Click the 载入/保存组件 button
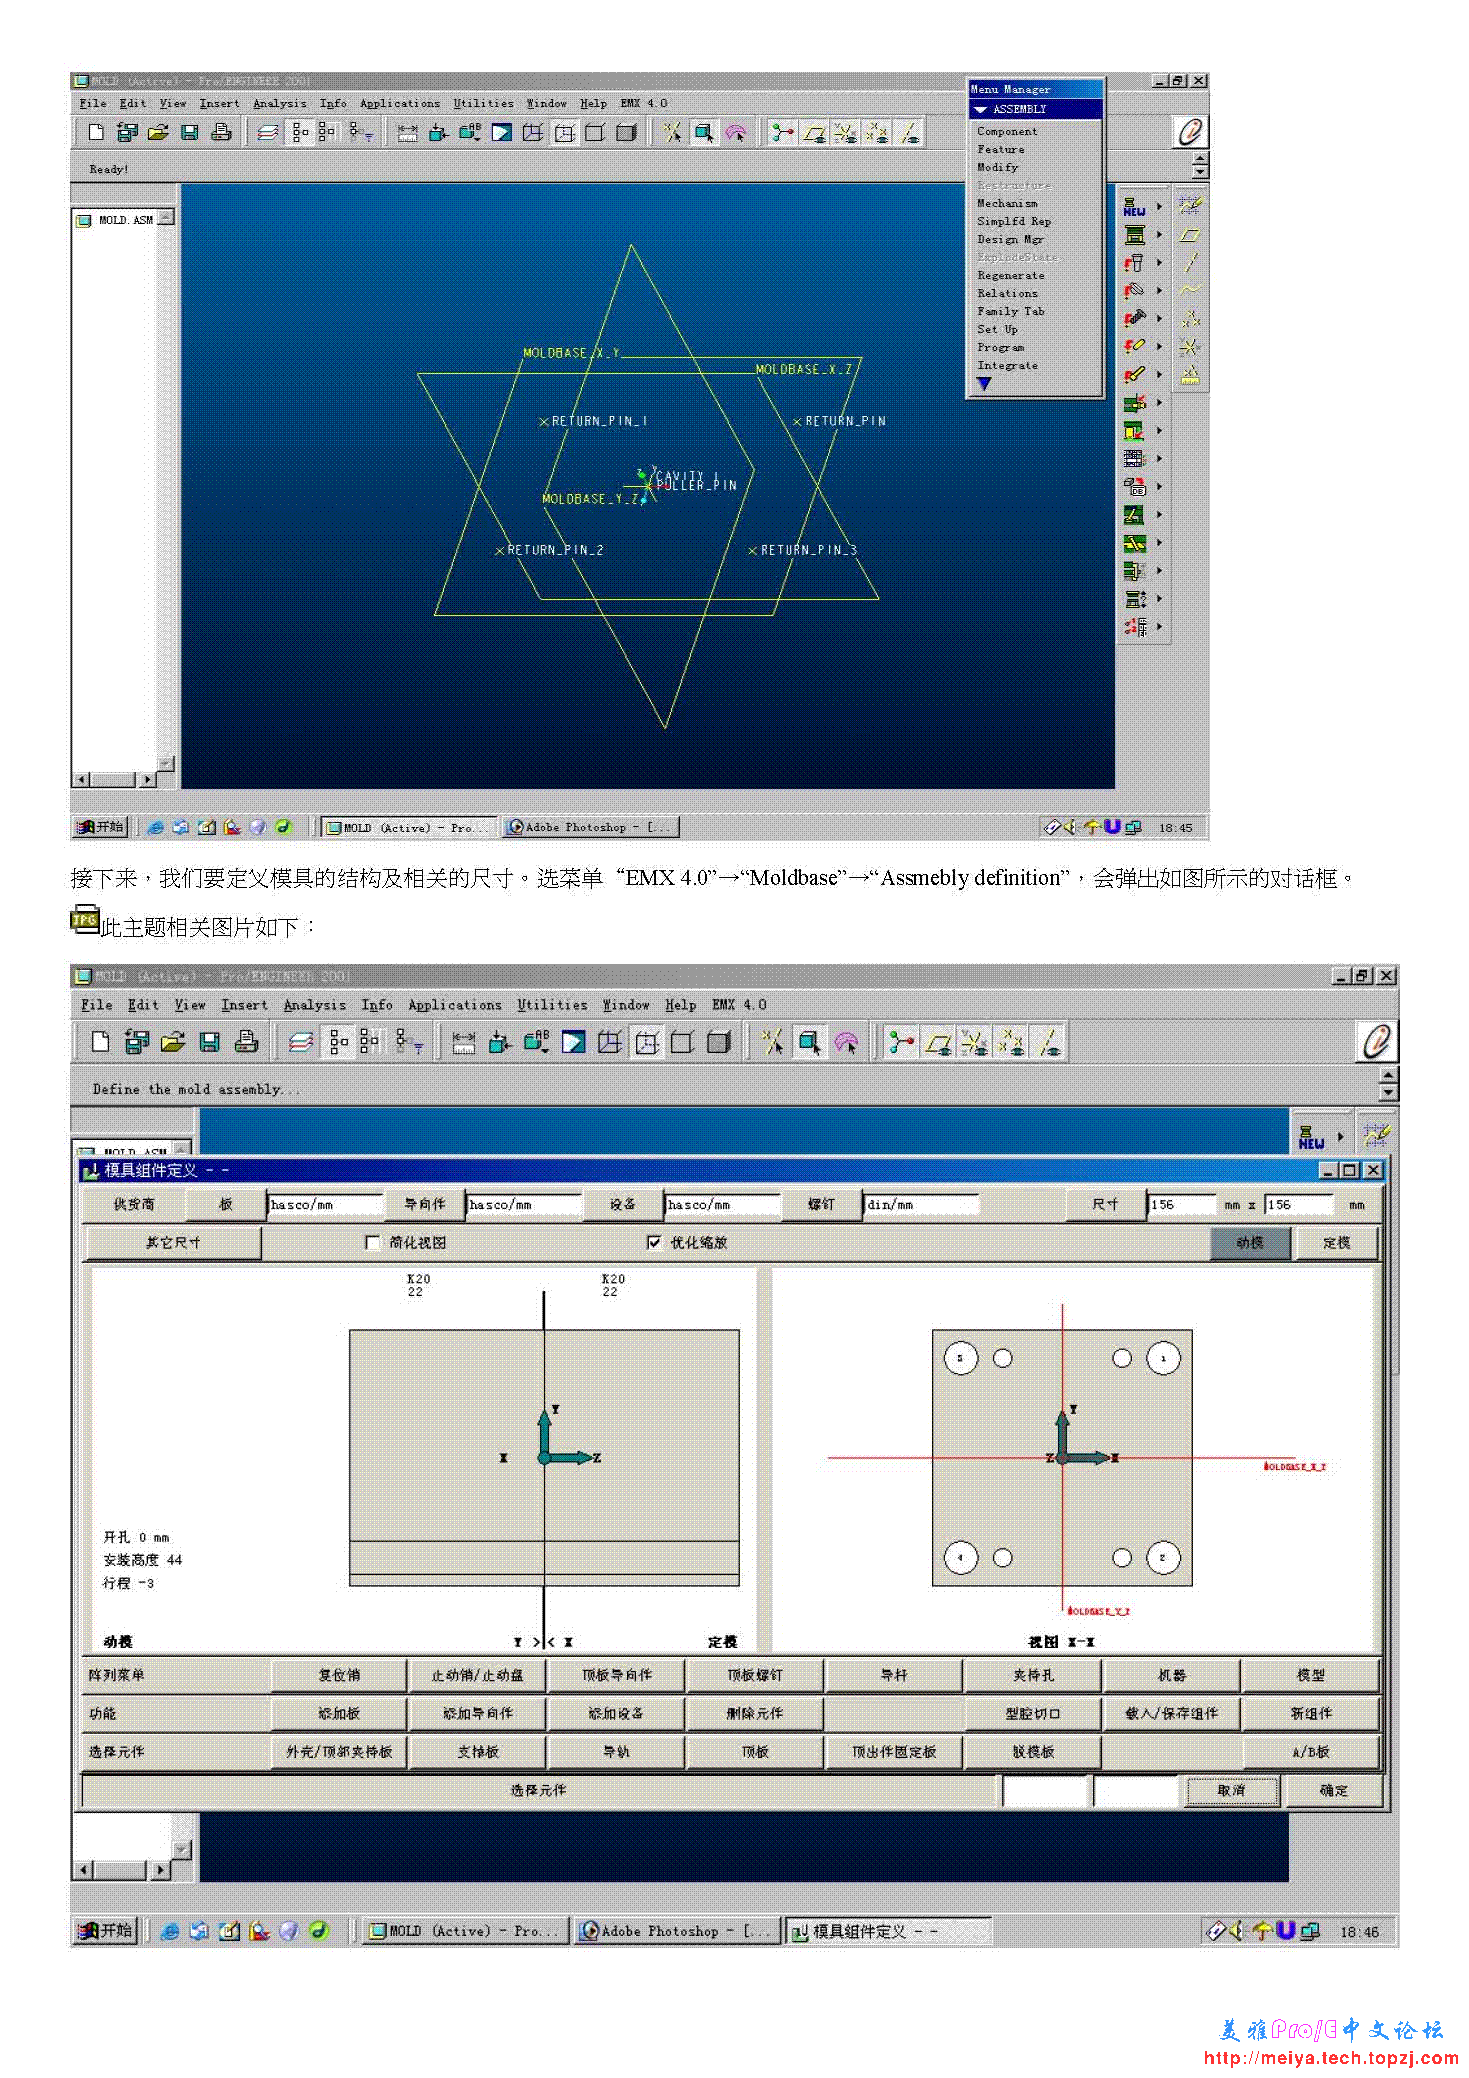1469x2078 pixels. [1171, 1713]
